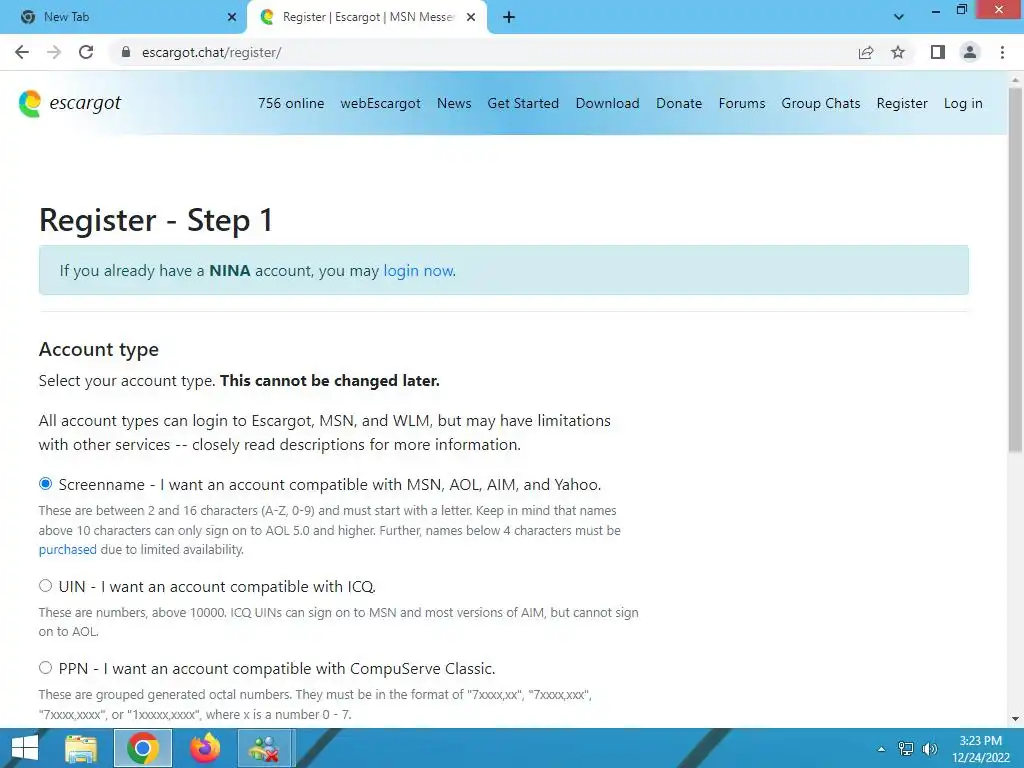Bookmark this page with the star icon
Viewport: 1024px width, 768px height.
(x=898, y=52)
